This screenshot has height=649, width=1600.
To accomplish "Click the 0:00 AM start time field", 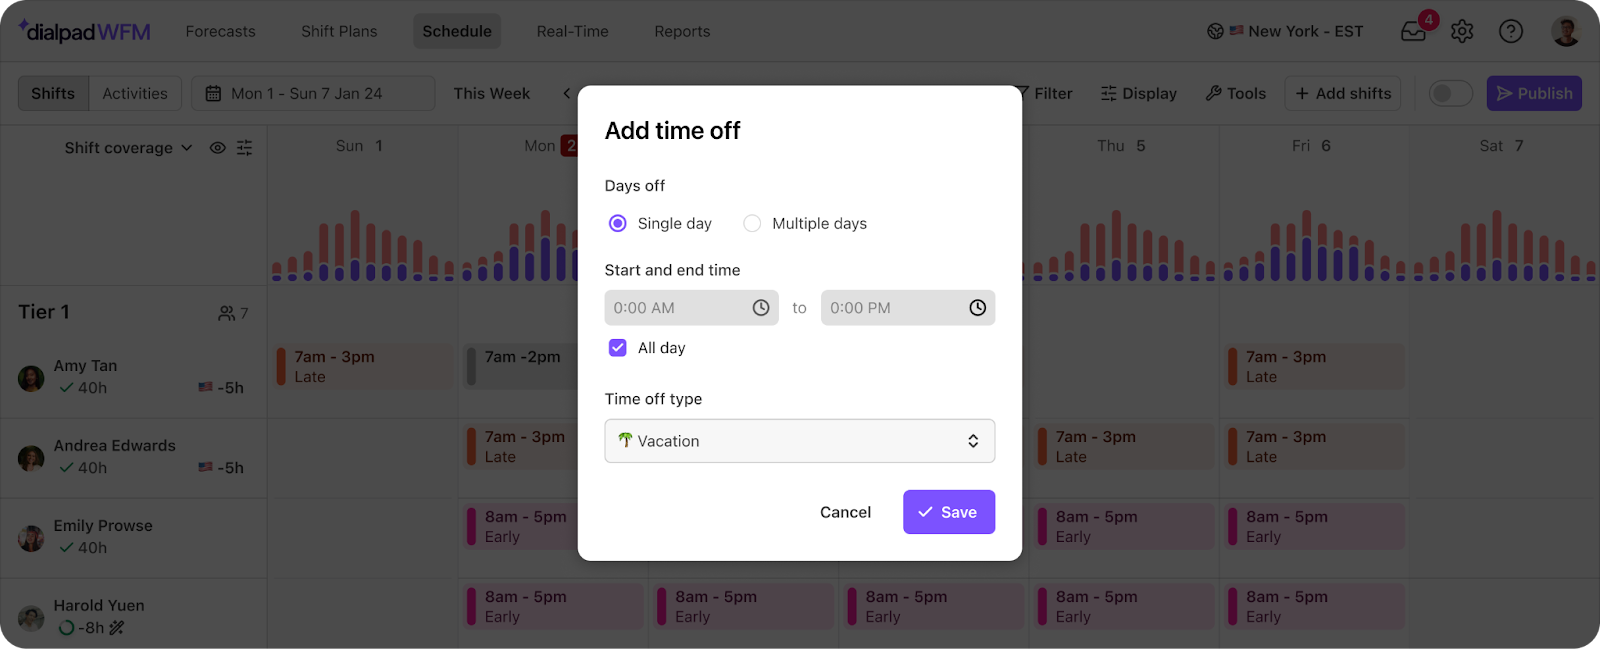I will point(692,308).
